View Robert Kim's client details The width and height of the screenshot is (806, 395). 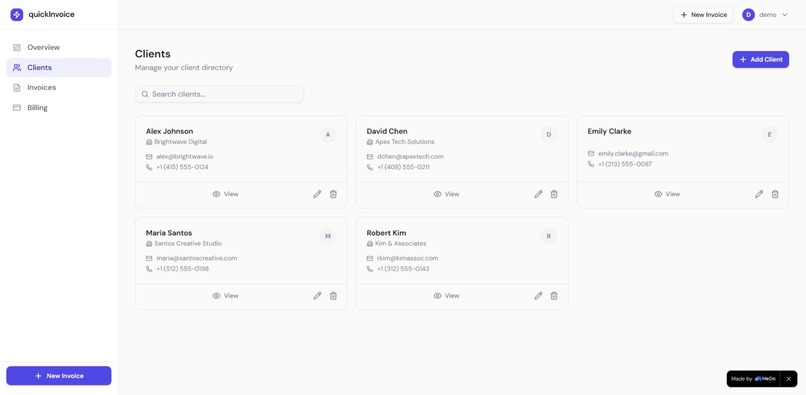[x=446, y=296]
